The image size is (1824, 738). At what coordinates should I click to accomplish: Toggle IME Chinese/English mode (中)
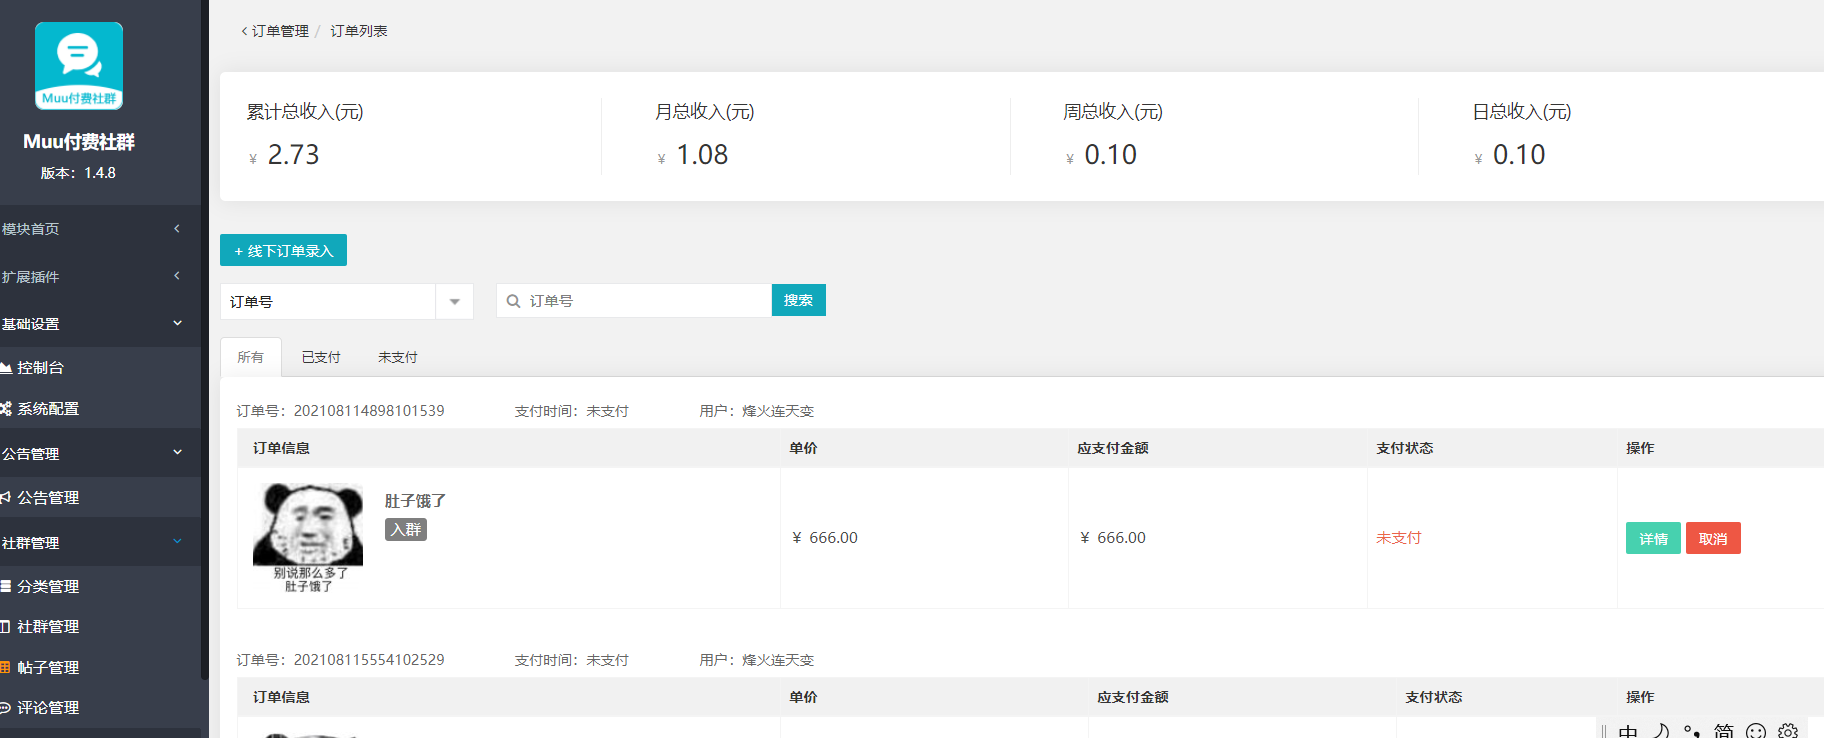click(1628, 731)
